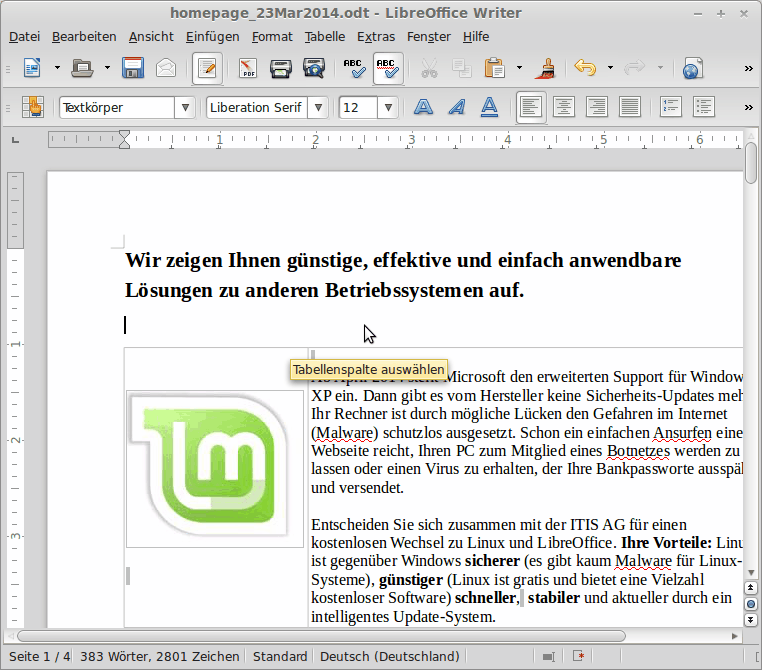Click the Linux Mint logo image
Image resolution: width=762 pixels, height=670 pixels.
click(x=215, y=468)
